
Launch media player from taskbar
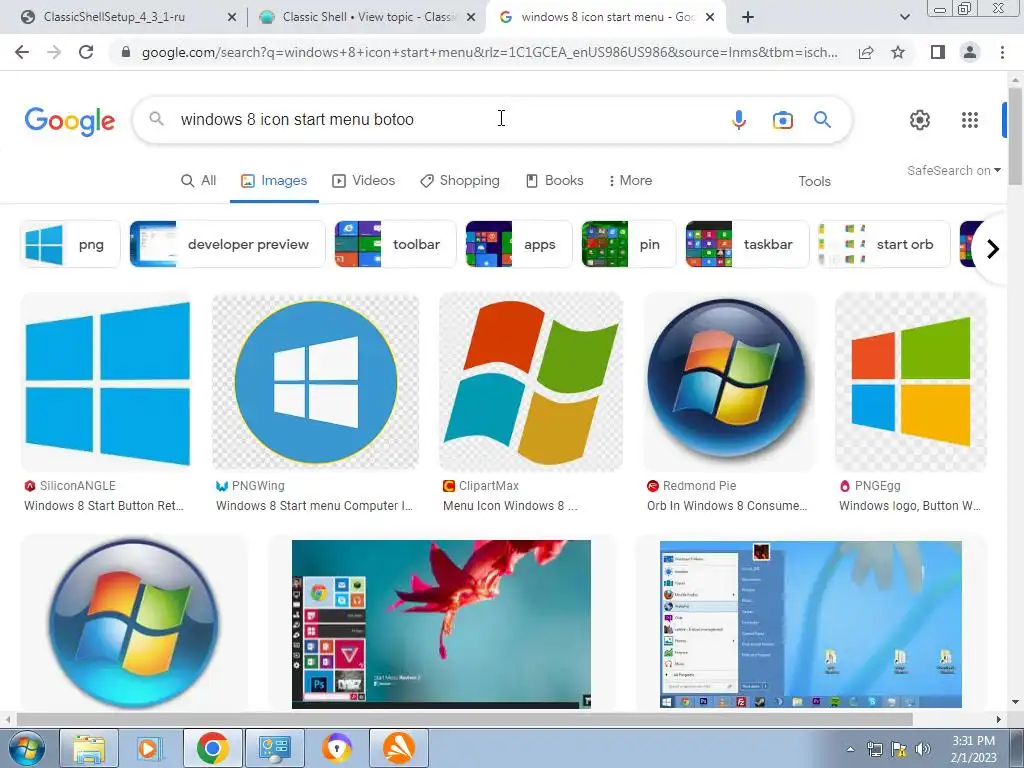coord(150,748)
